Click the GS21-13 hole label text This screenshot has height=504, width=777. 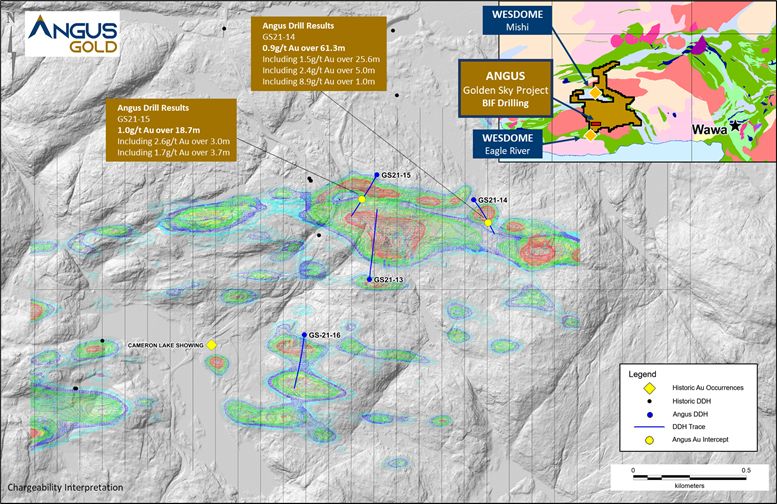point(388,280)
